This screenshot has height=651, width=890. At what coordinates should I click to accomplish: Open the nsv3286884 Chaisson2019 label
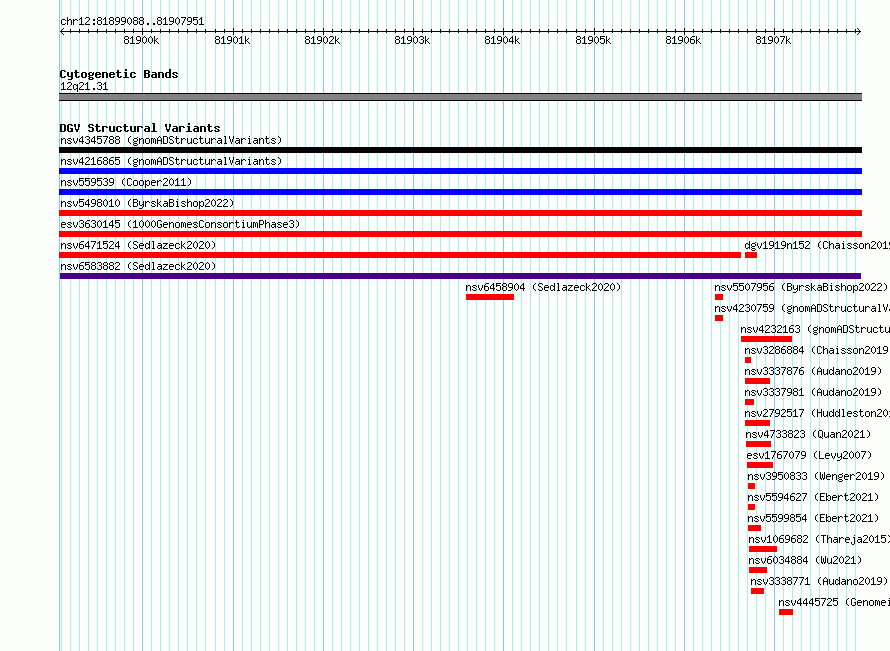(817, 350)
